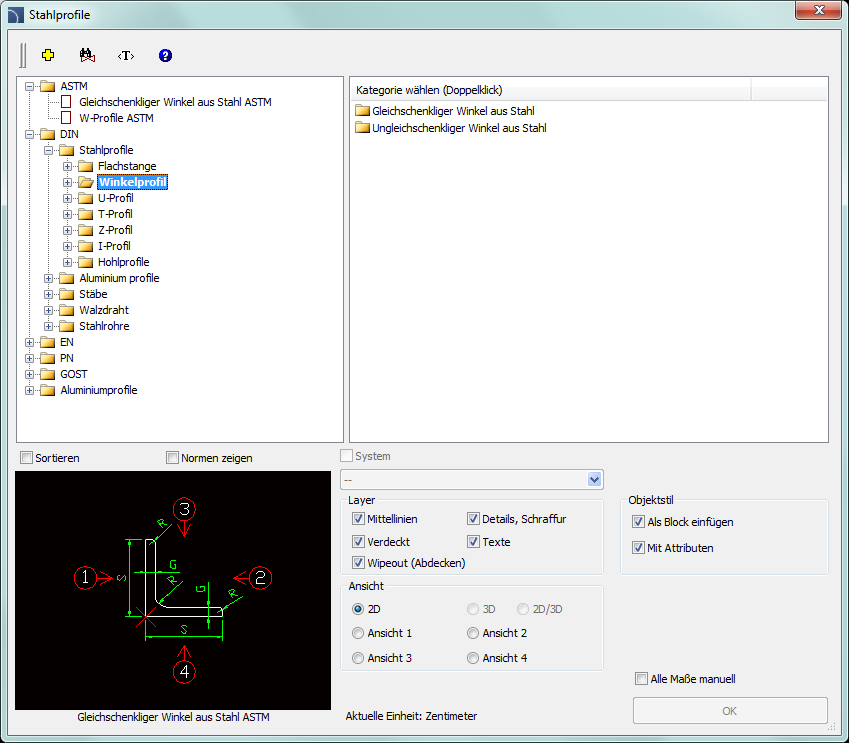This screenshot has width=849, height=743.
Task: Click the <T> text toolbar icon
Action: [126, 55]
